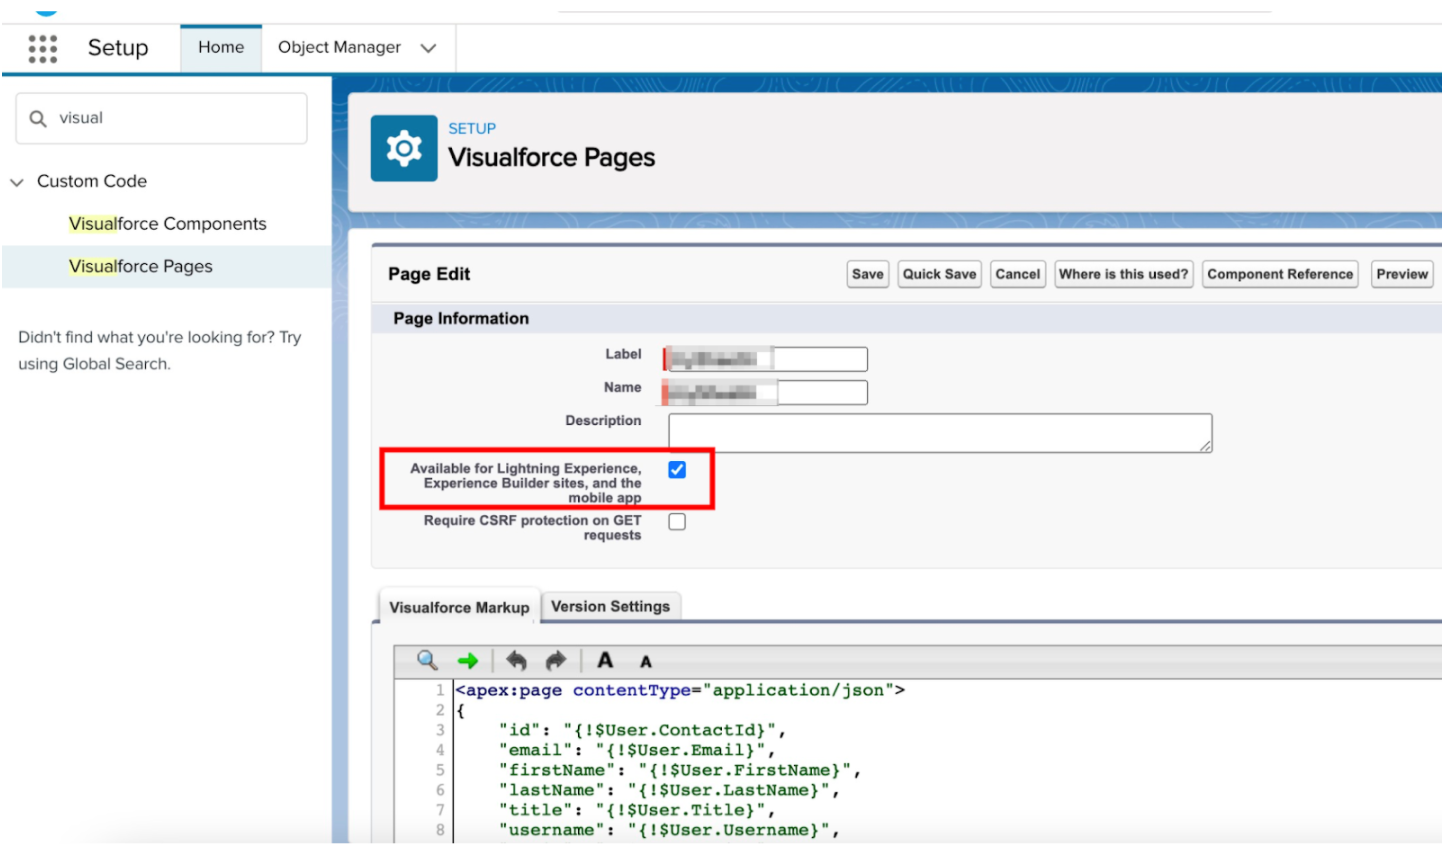Switch to the Version Settings tab
1444x846 pixels.
tap(611, 606)
